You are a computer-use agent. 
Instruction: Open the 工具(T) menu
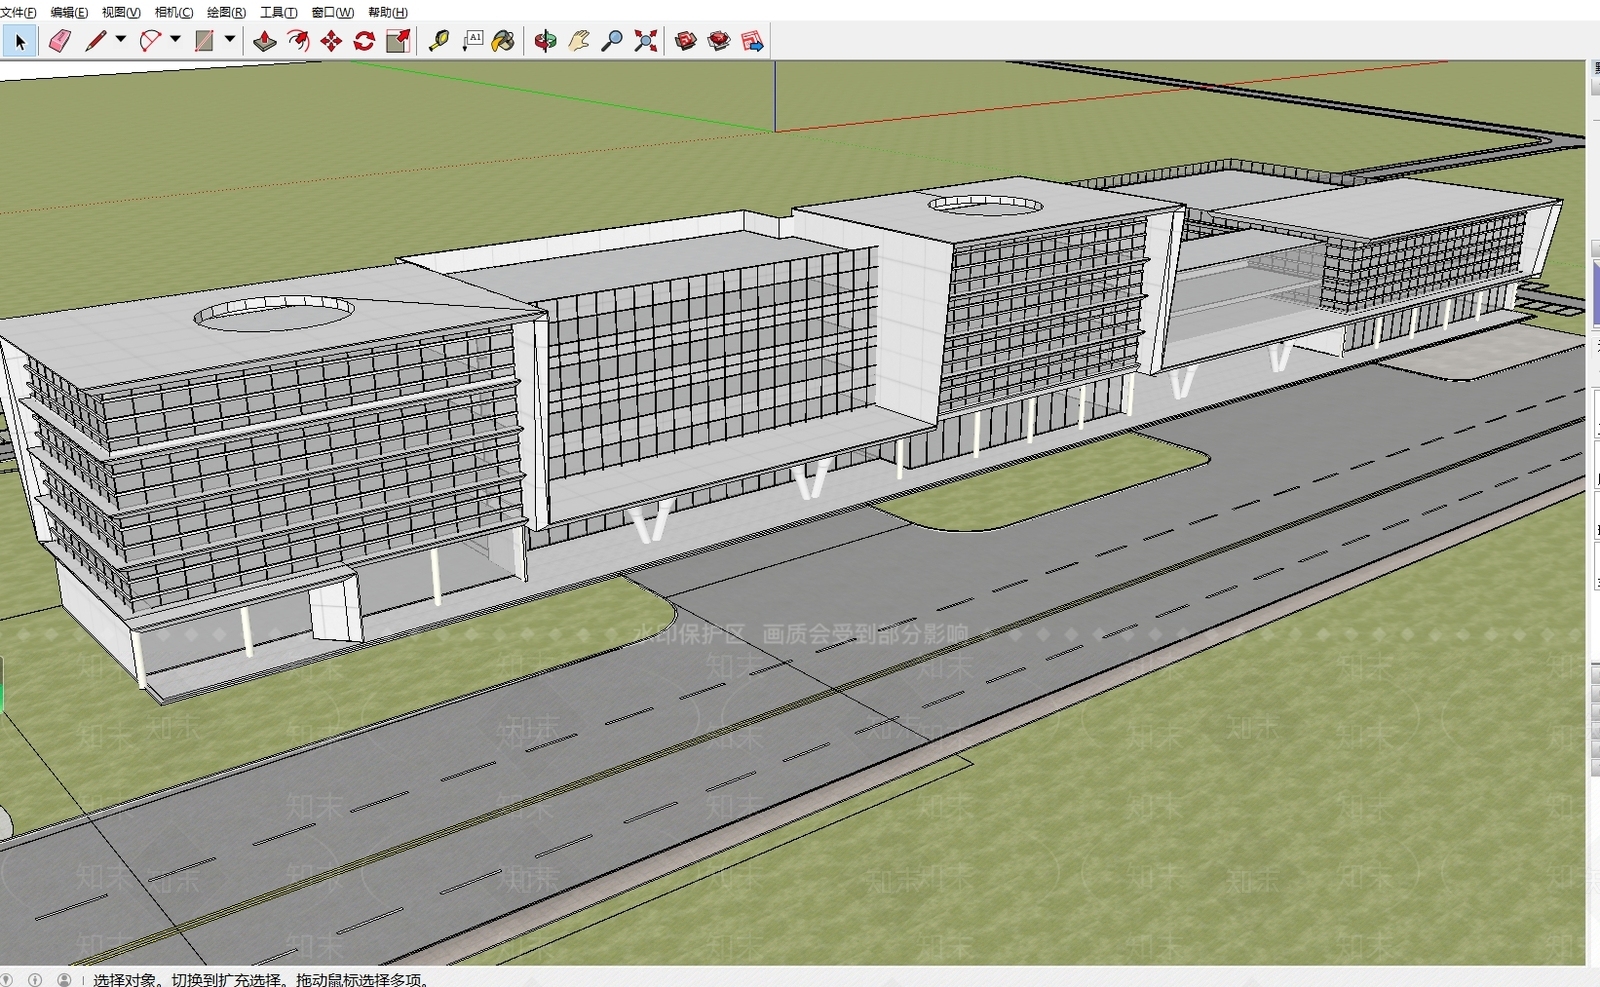point(279,12)
